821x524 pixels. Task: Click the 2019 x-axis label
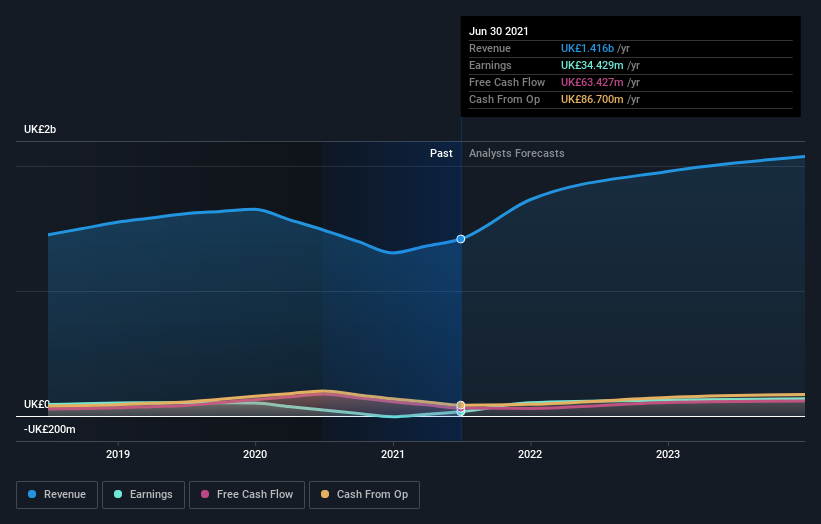[x=118, y=454]
